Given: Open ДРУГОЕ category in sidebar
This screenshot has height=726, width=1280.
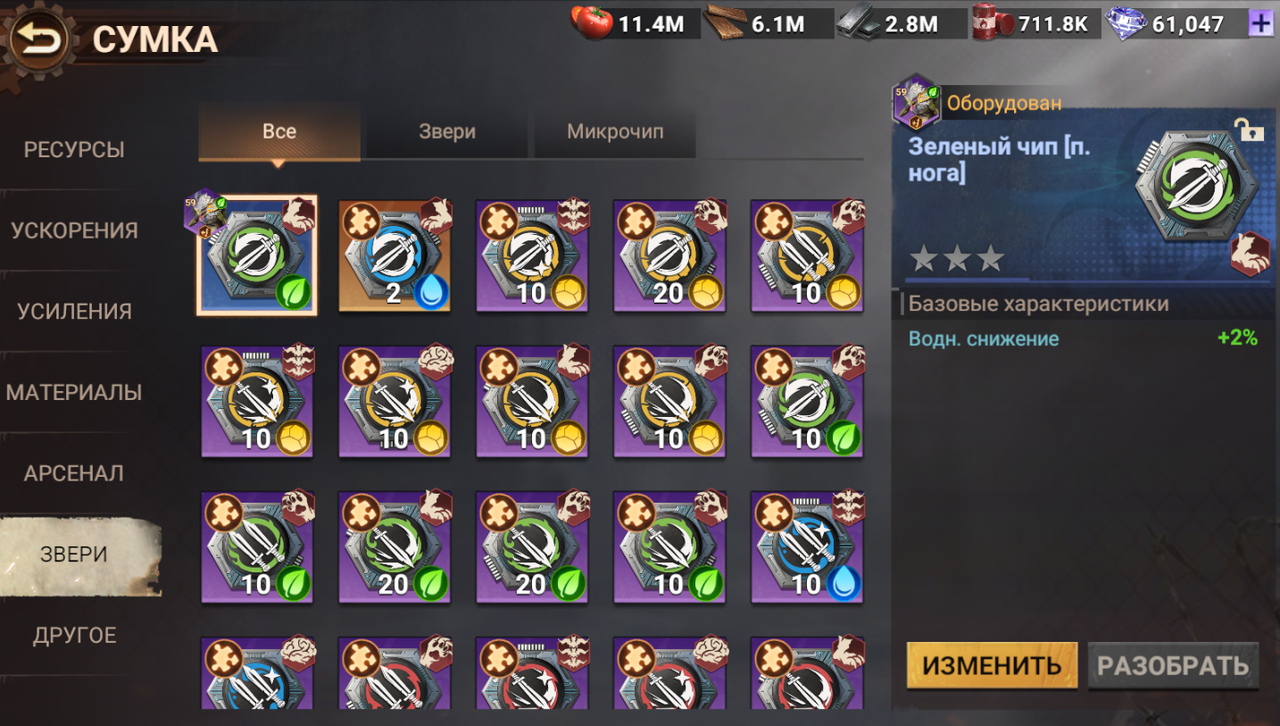Looking at the screenshot, I should pyautogui.click(x=75, y=636).
